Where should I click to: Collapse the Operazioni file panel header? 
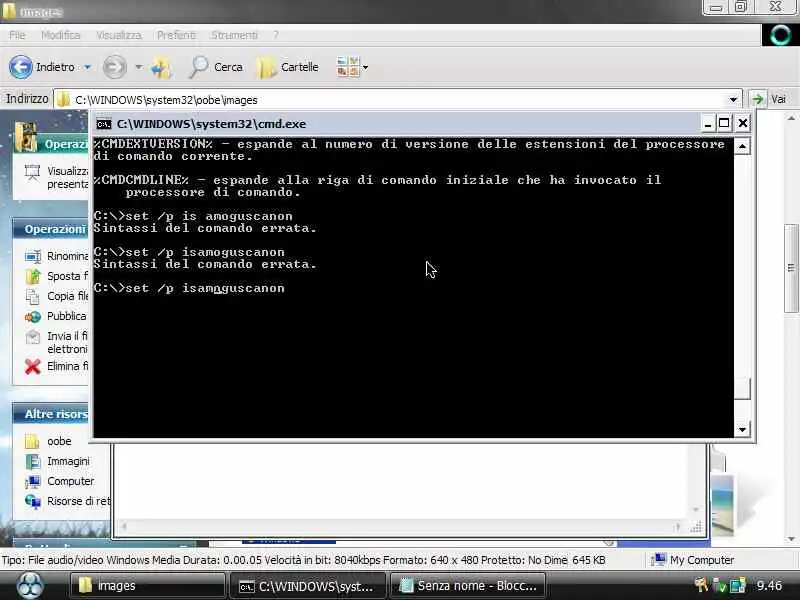point(51,229)
